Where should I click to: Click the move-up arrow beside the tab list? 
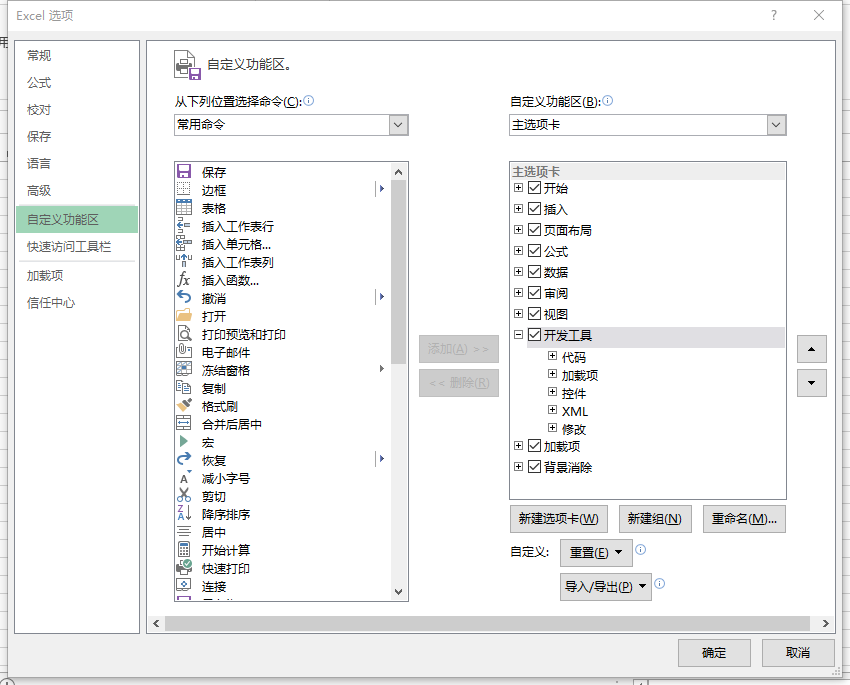pos(811,349)
